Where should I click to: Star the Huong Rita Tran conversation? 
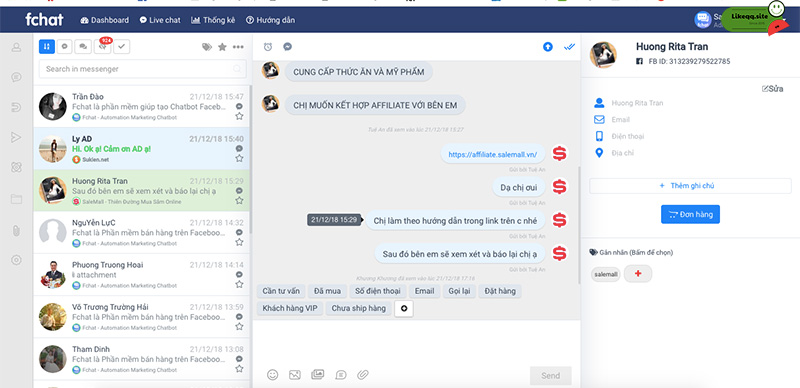click(239, 201)
